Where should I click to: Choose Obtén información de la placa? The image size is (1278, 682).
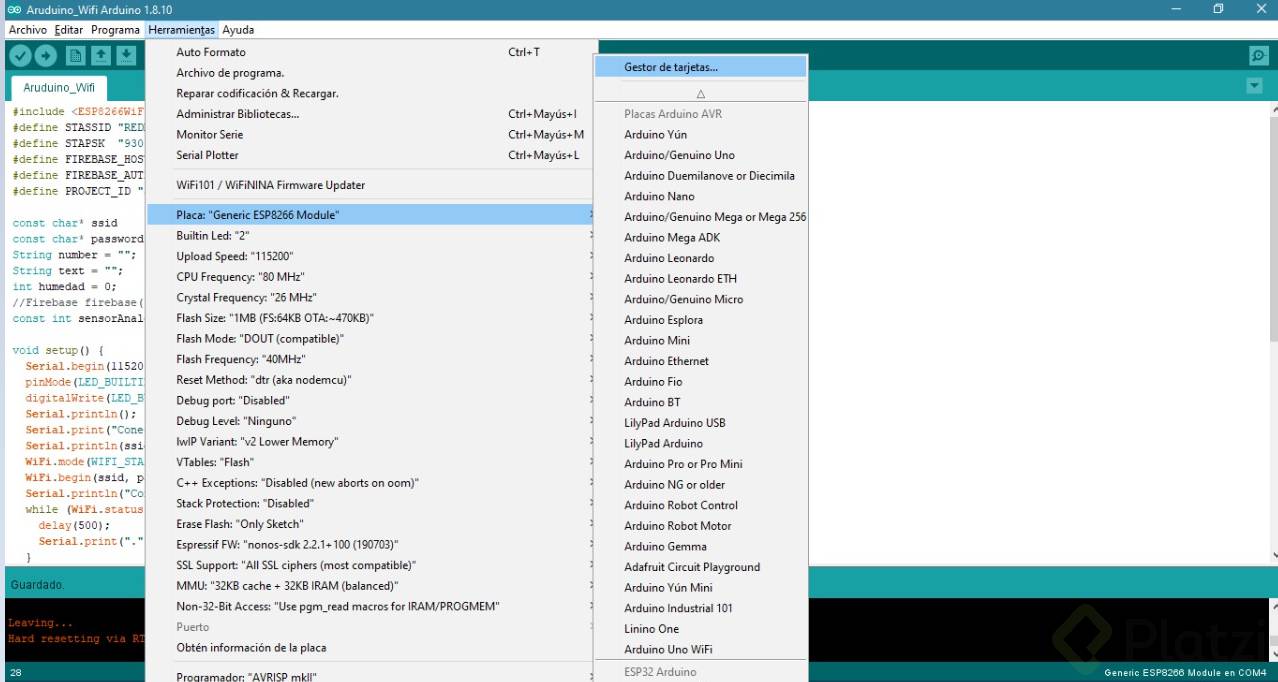371,647
